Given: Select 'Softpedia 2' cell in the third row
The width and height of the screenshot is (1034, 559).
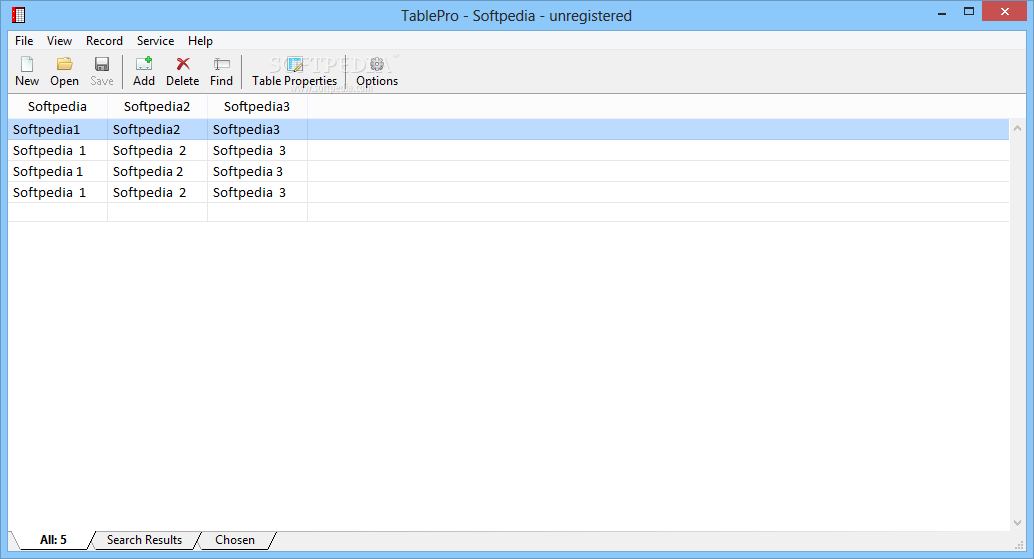Looking at the screenshot, I should click(x=157, y=172).
